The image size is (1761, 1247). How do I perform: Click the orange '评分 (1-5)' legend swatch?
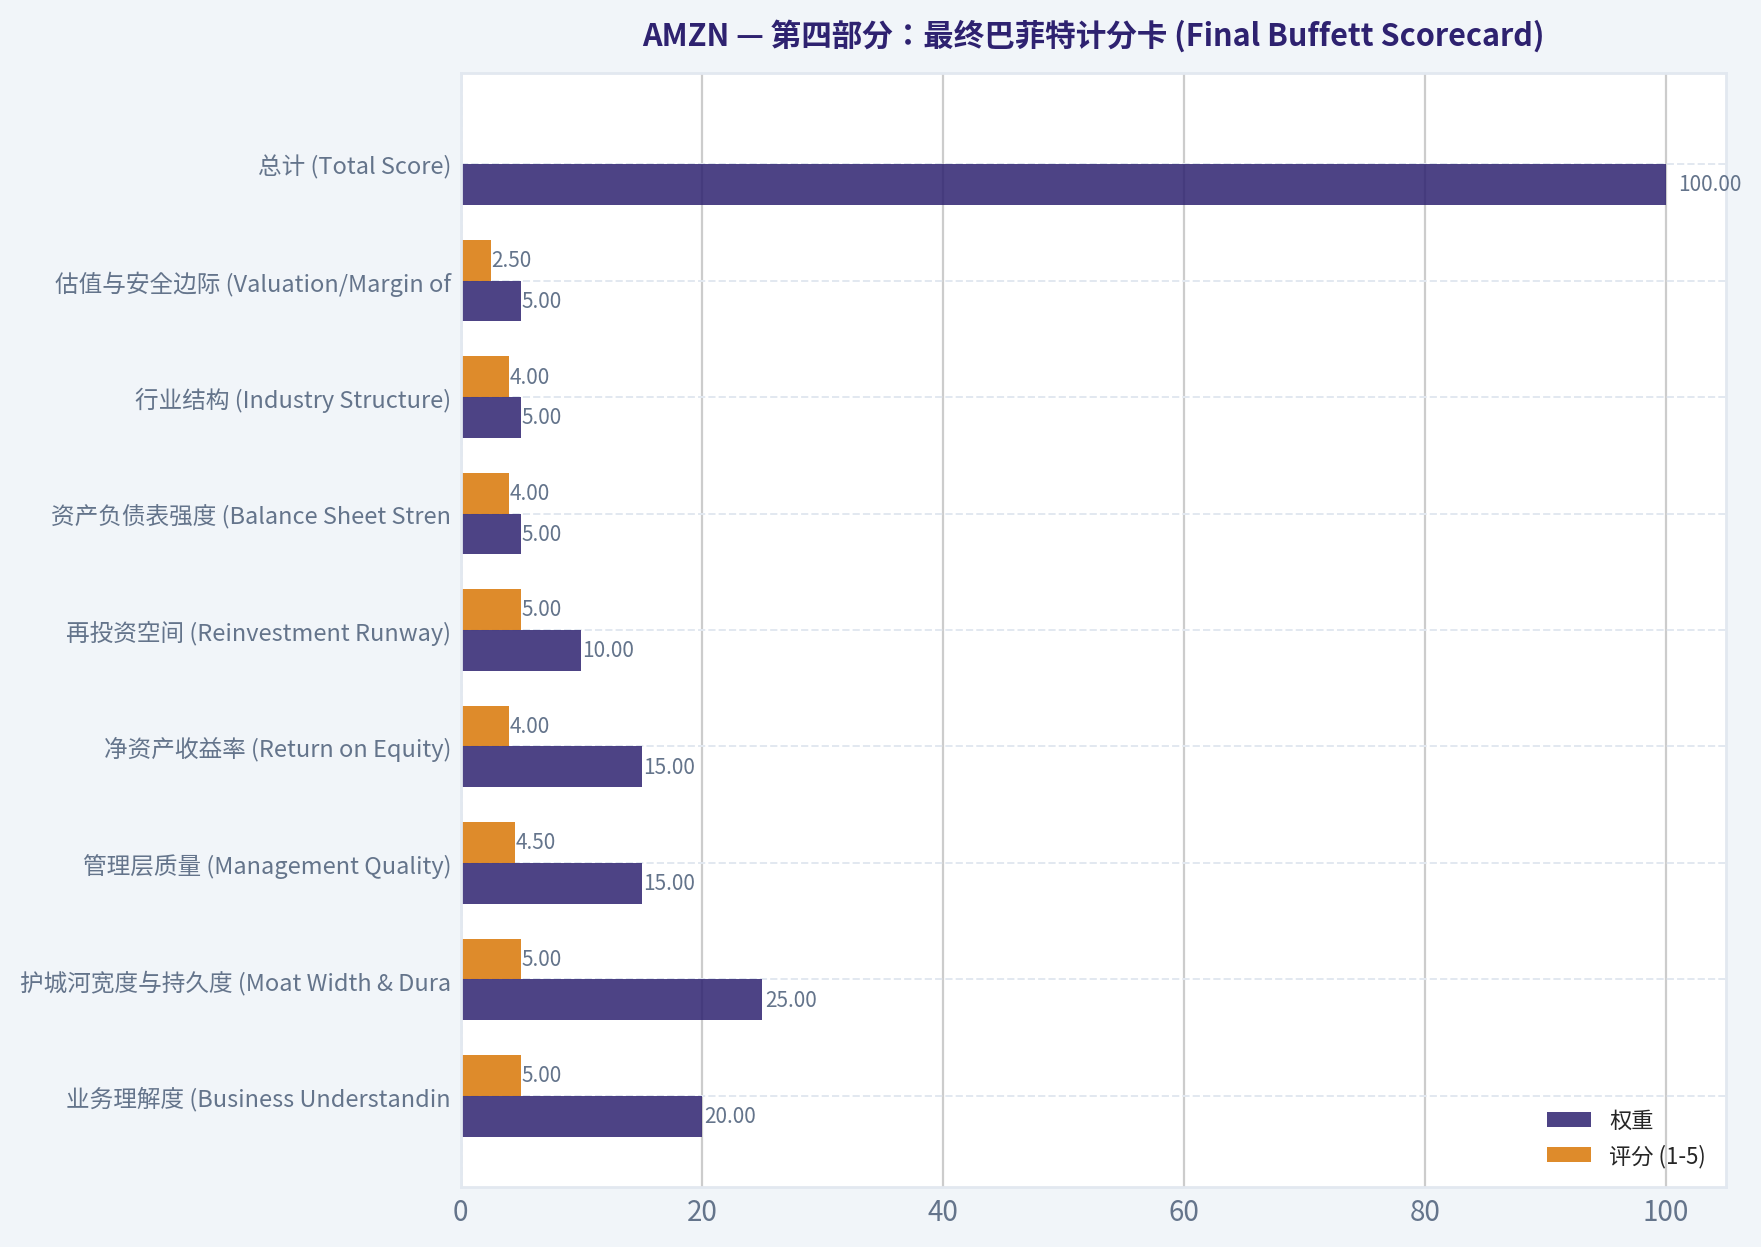pyautogui.click(x=1569, y=1155)
